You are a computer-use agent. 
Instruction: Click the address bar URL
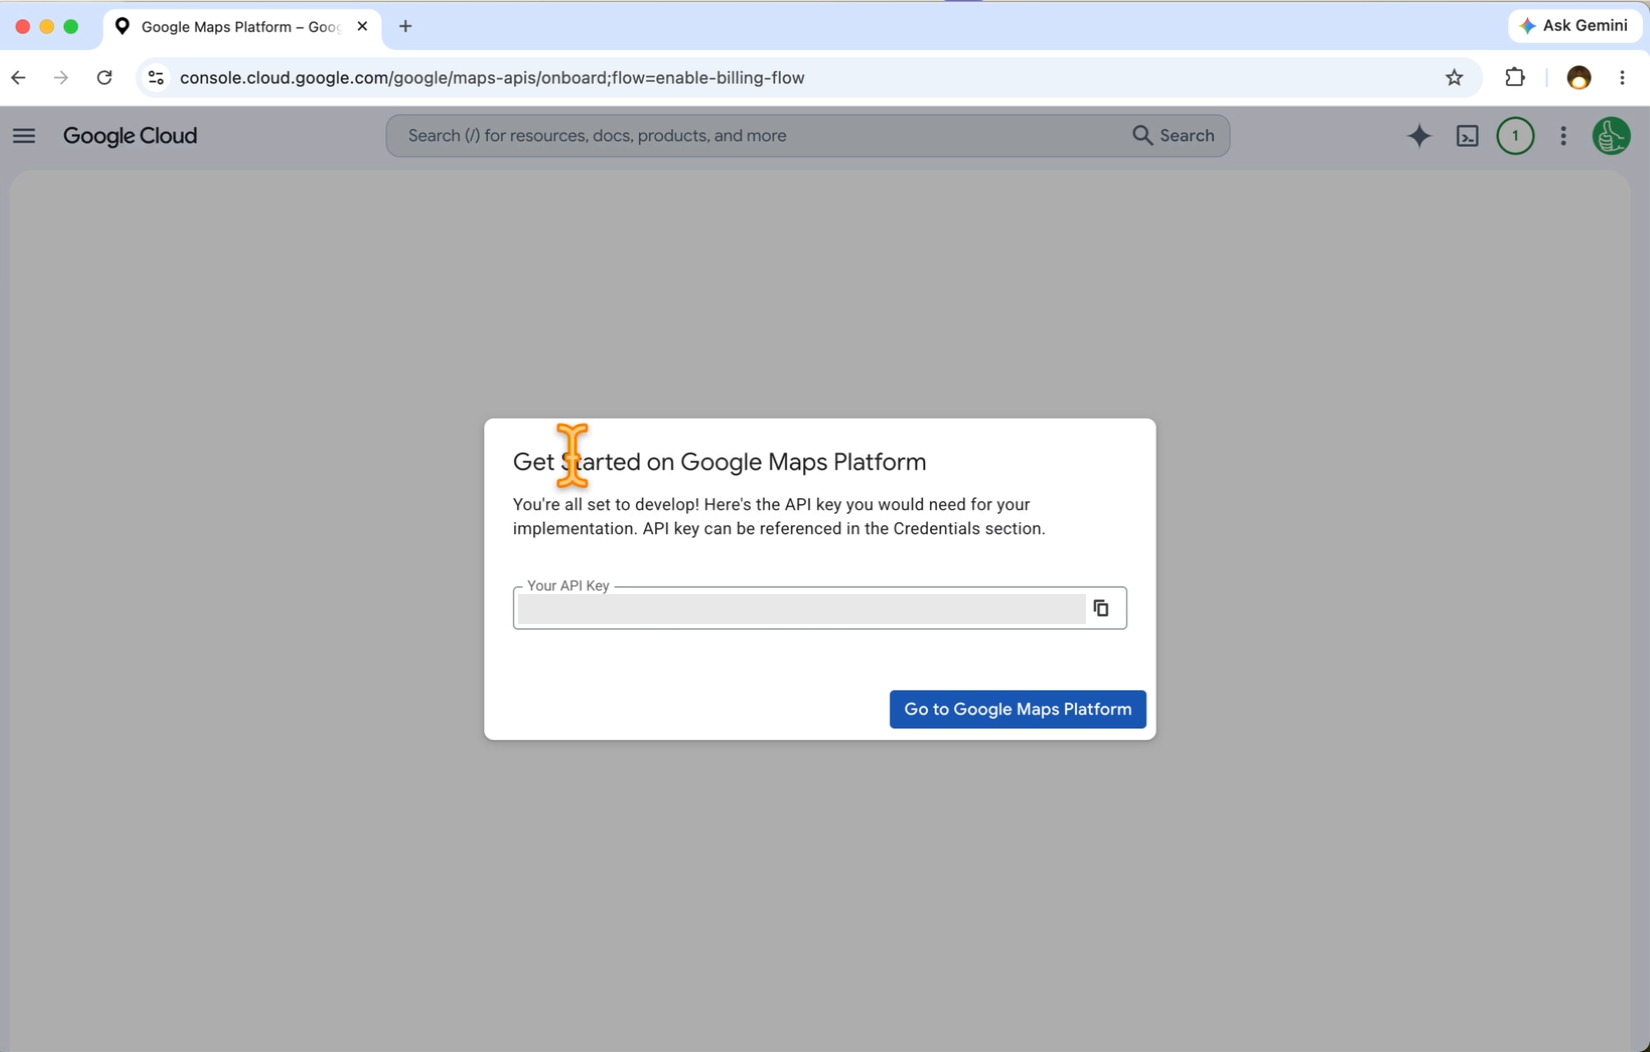coord(492,78)
